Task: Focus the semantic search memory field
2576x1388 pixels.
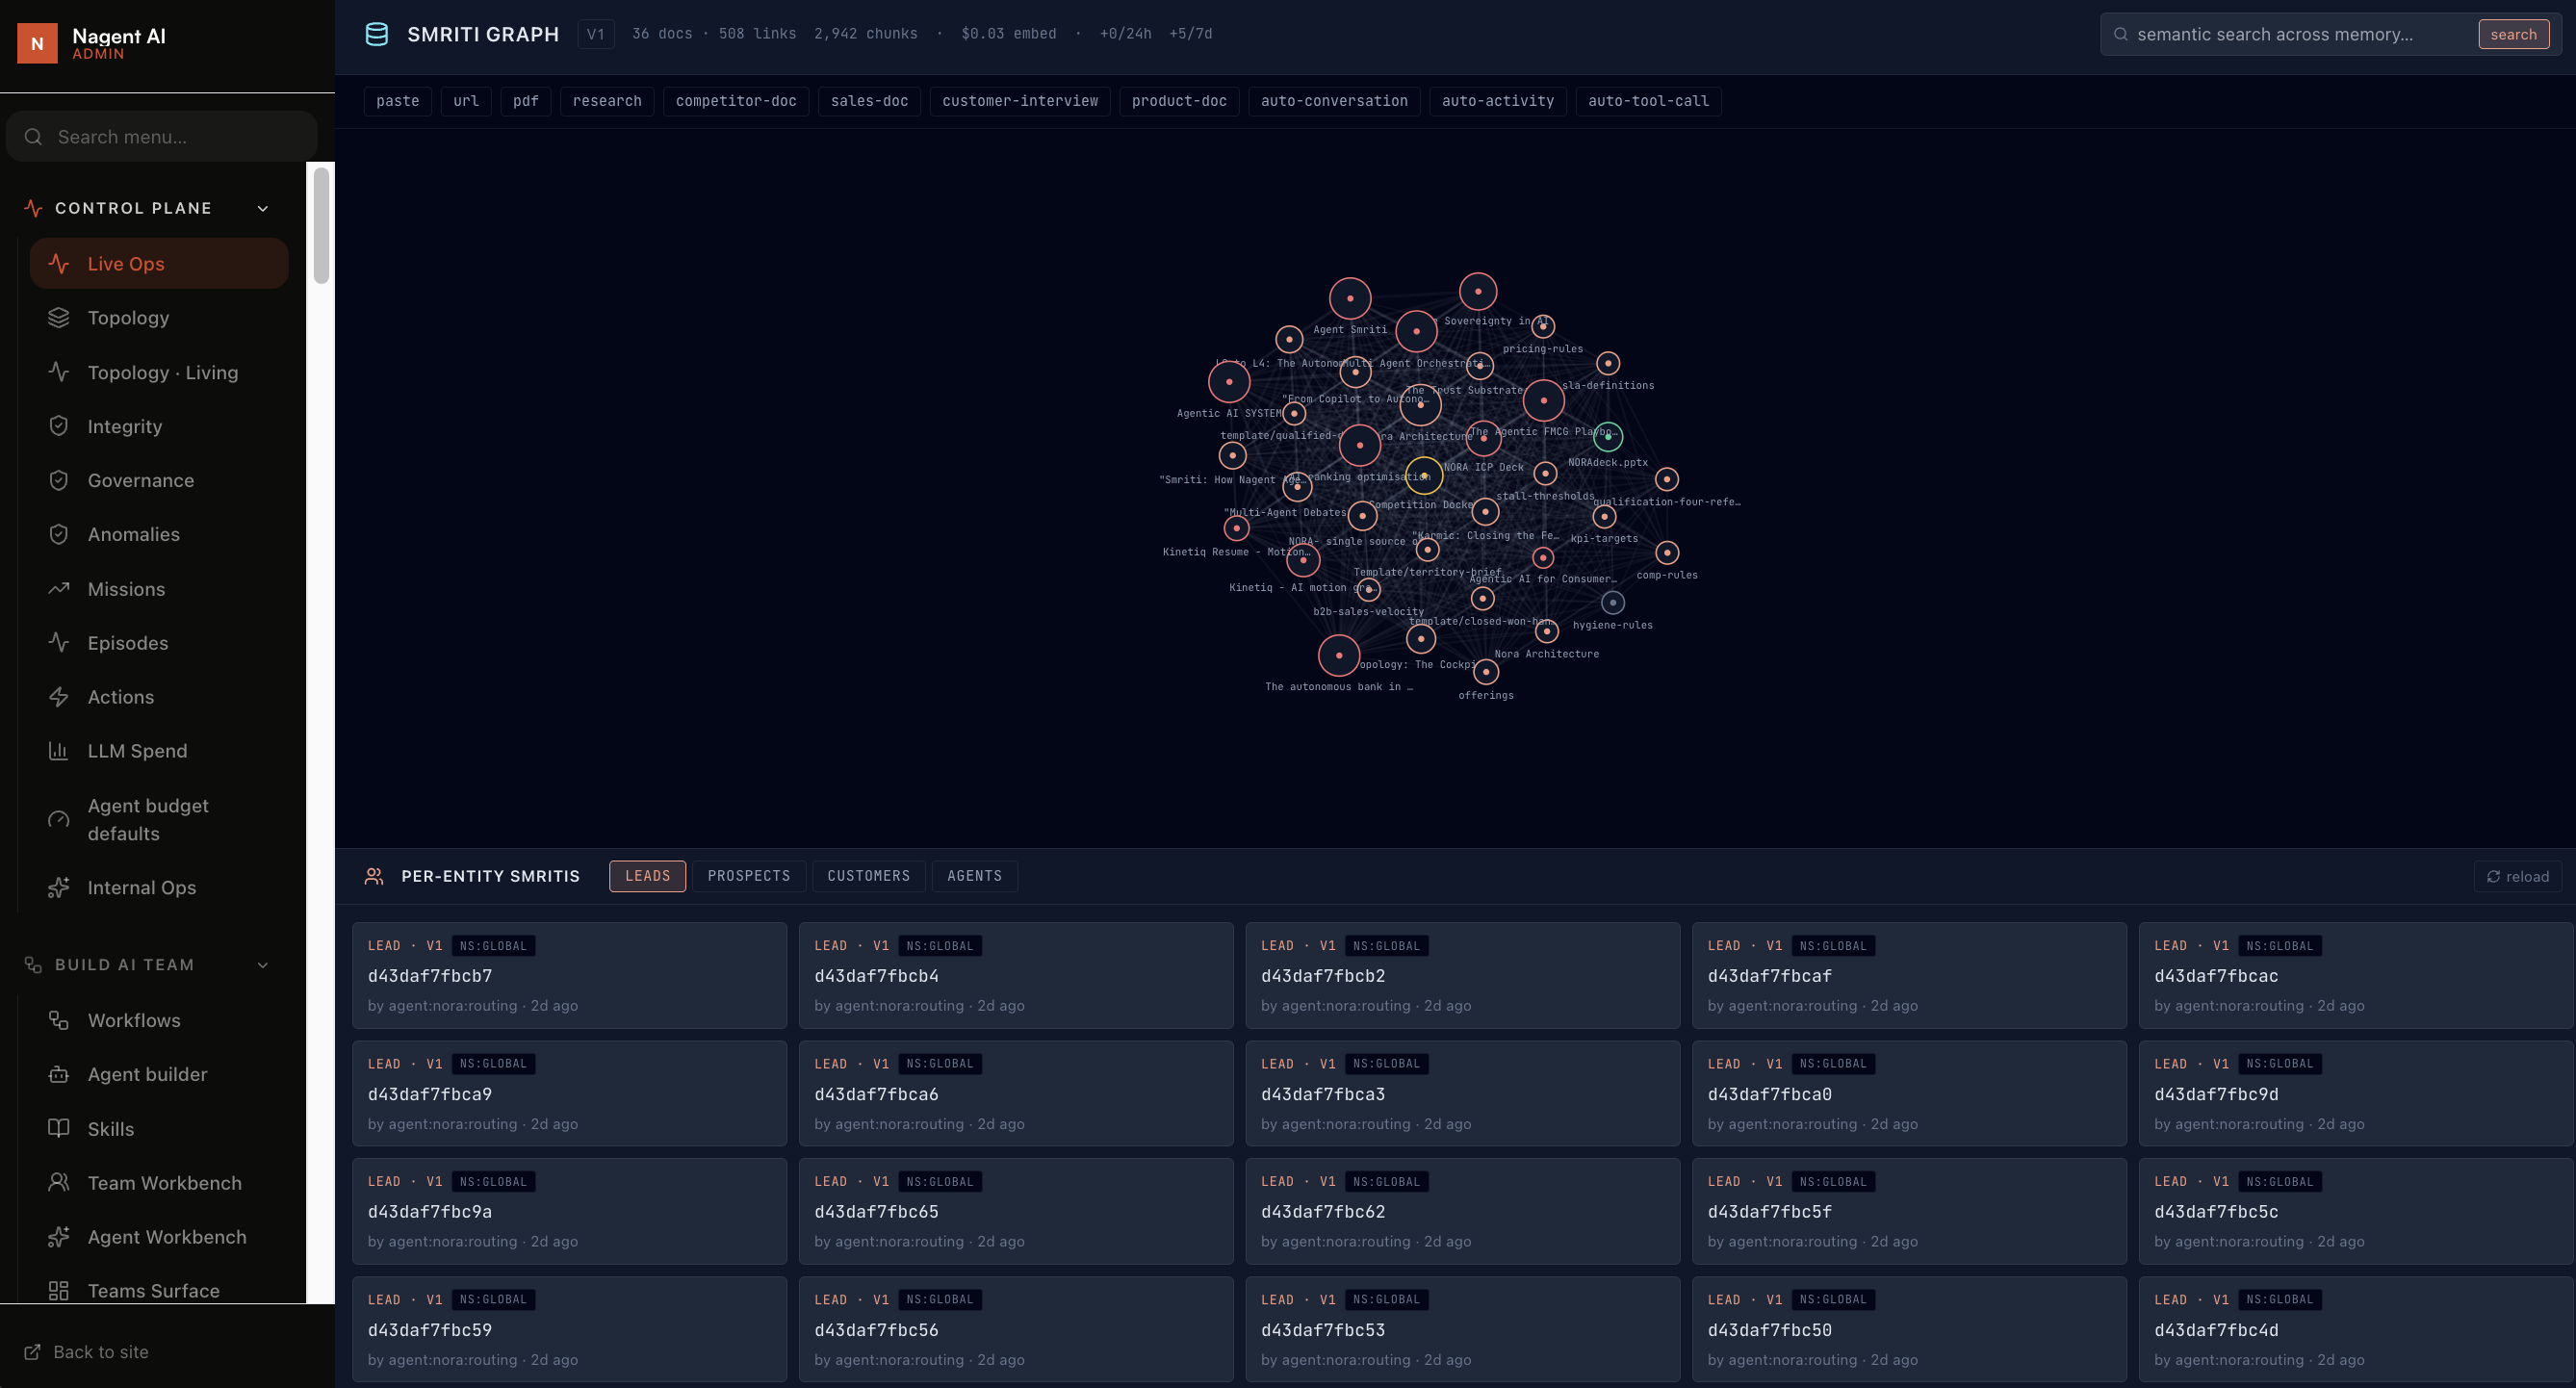Action: tap(2290, 34)
